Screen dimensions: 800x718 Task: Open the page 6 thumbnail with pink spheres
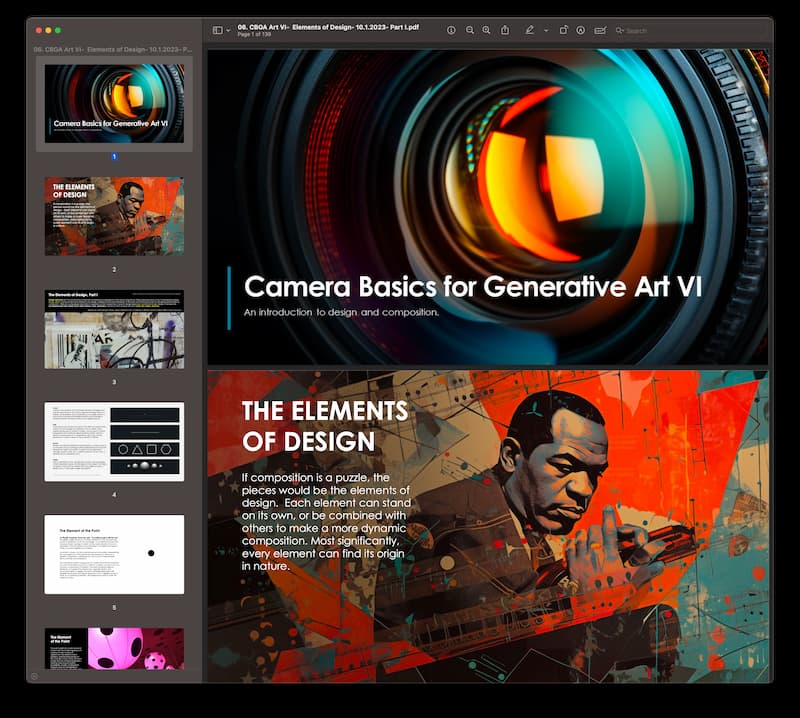[x=114, y=648]
